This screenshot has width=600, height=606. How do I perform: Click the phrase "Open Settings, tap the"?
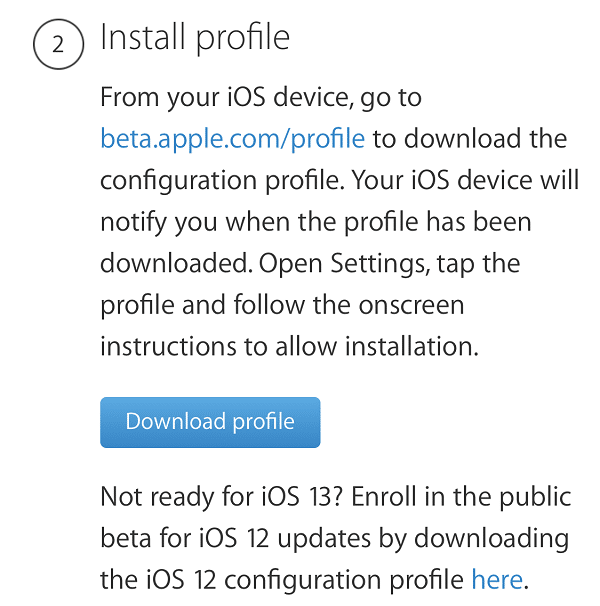389,264
